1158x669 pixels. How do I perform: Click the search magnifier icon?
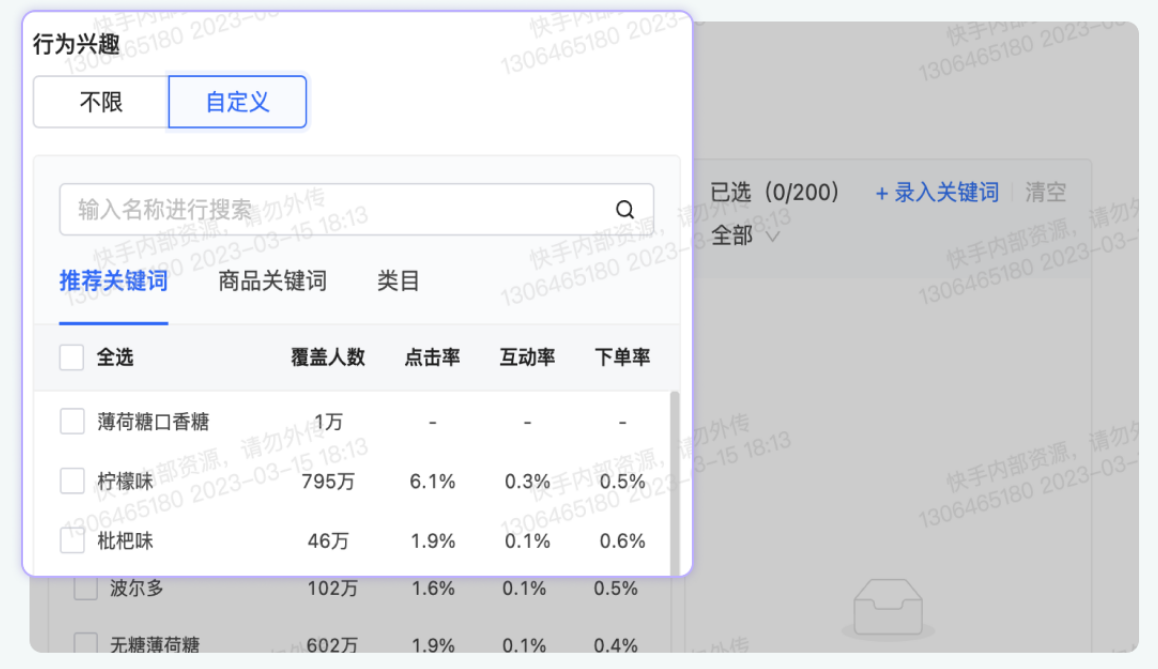(625, 209)
